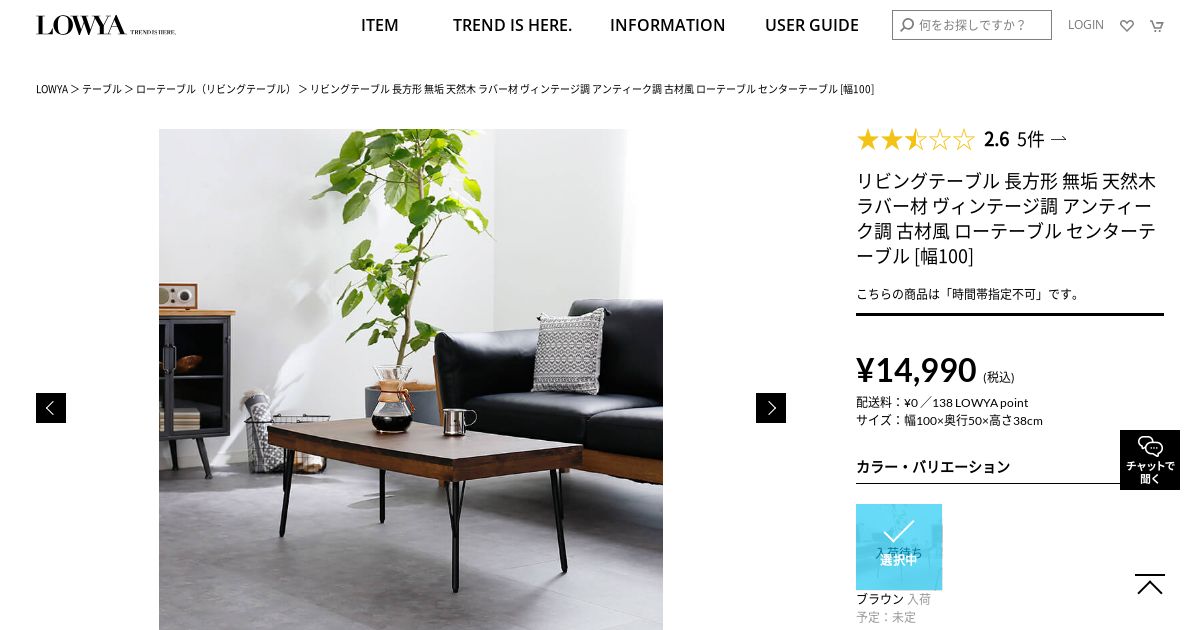Screen dimensions: 1200x630
Task: Click the LOWYA logo
Action: click(106, 25)
